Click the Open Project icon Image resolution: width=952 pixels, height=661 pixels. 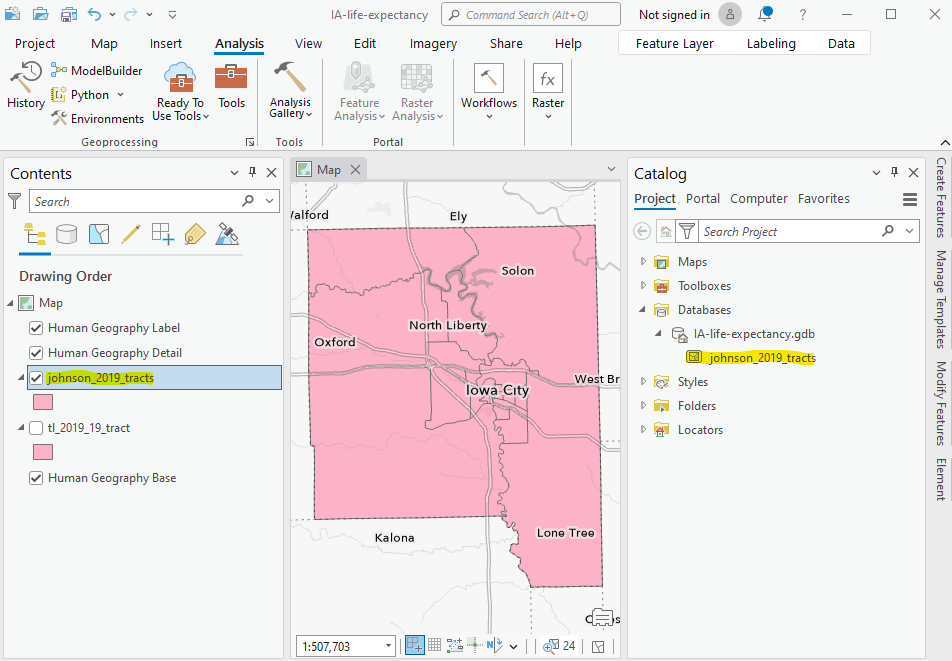pos(40,14)
